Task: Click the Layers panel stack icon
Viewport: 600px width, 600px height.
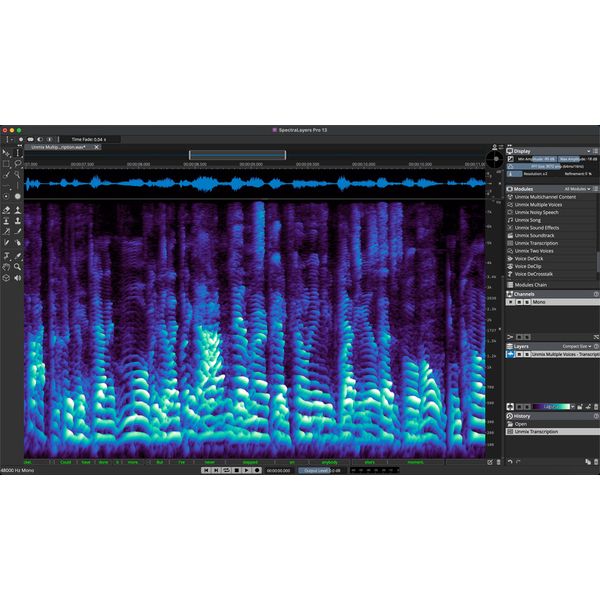Action: 510,346
